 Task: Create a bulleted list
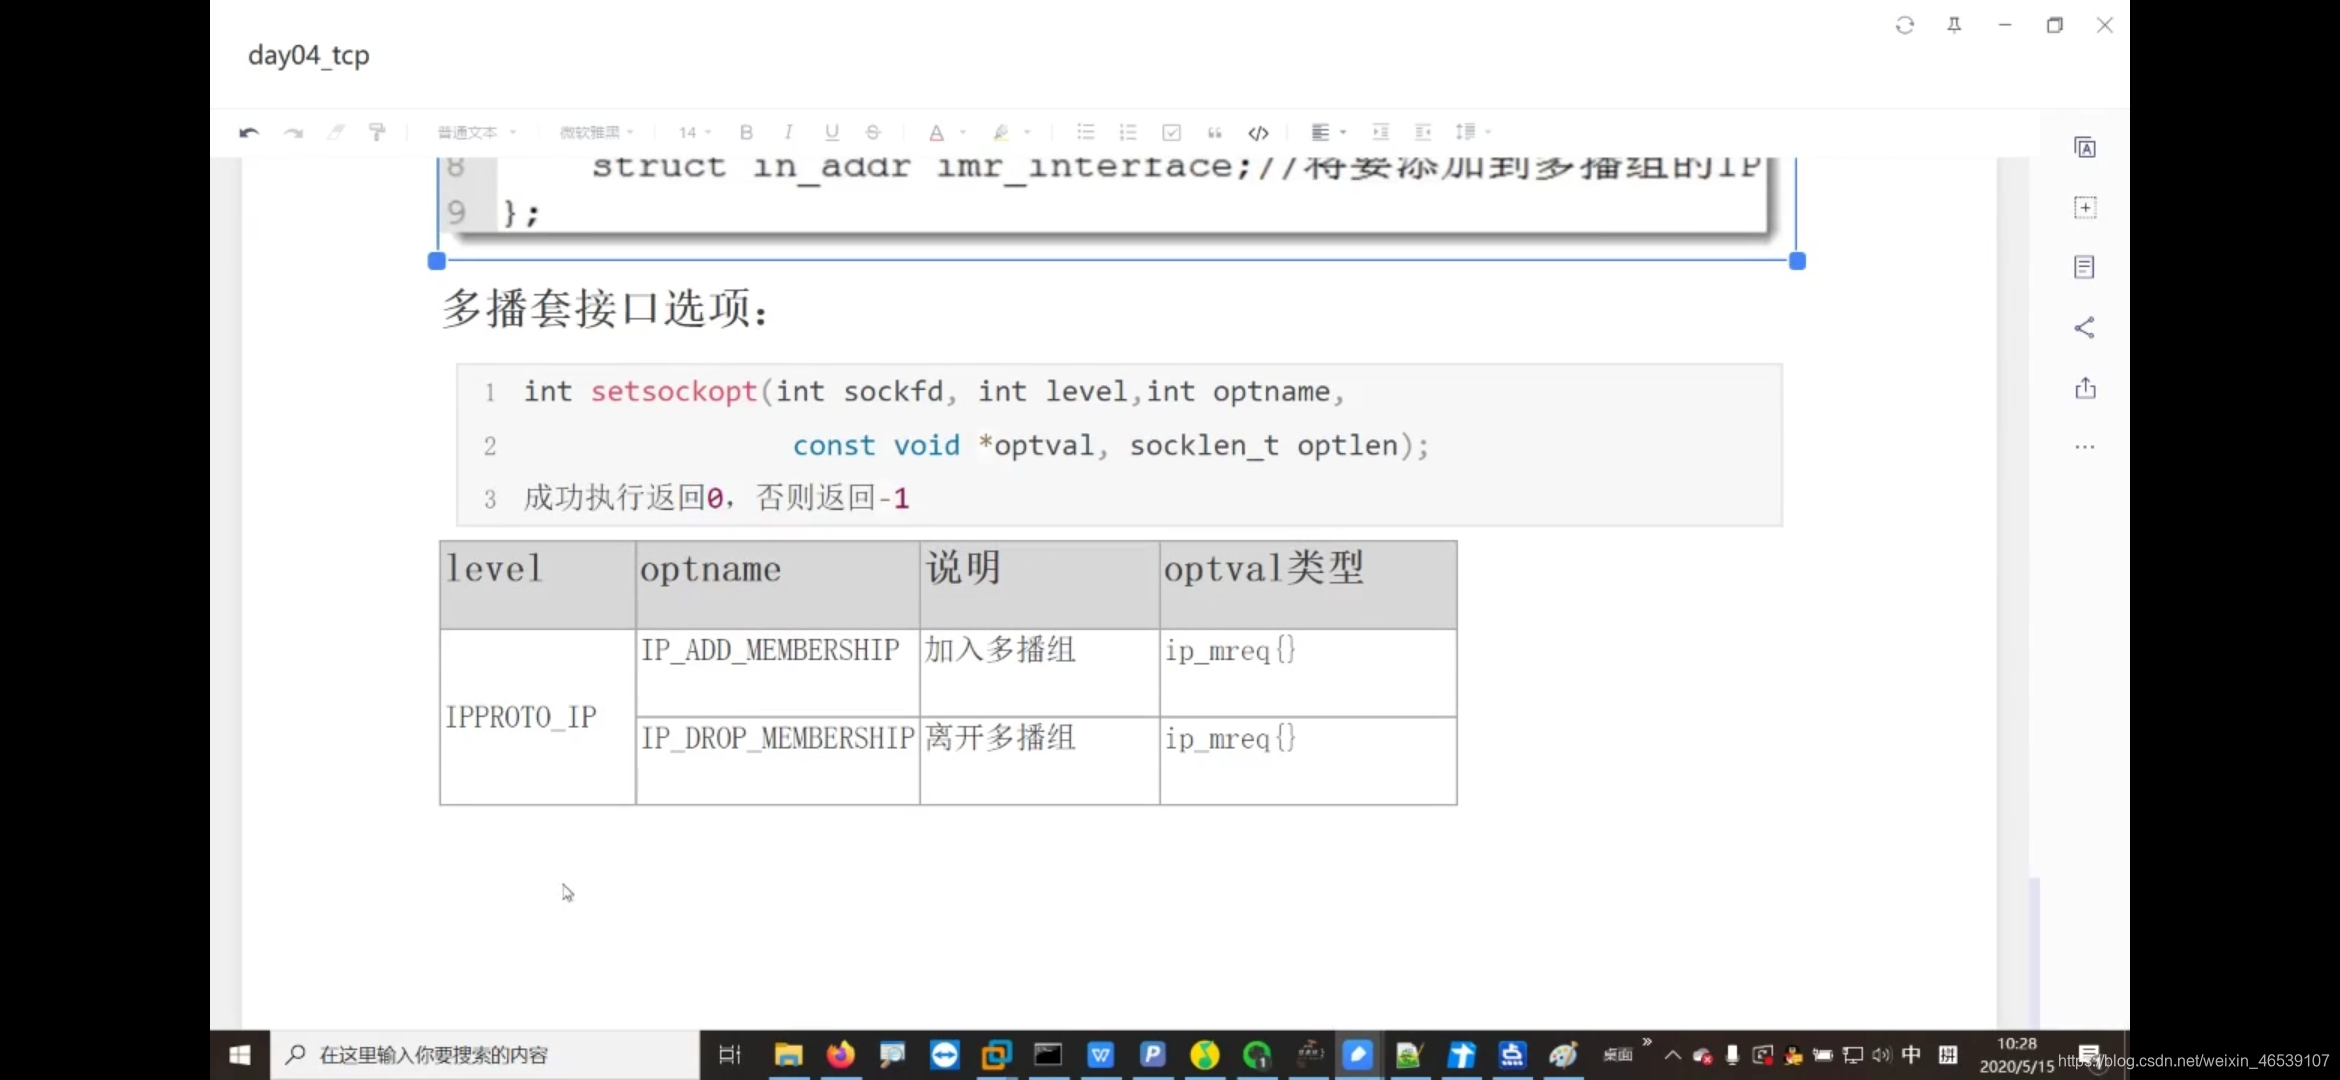pos(1085,132)
